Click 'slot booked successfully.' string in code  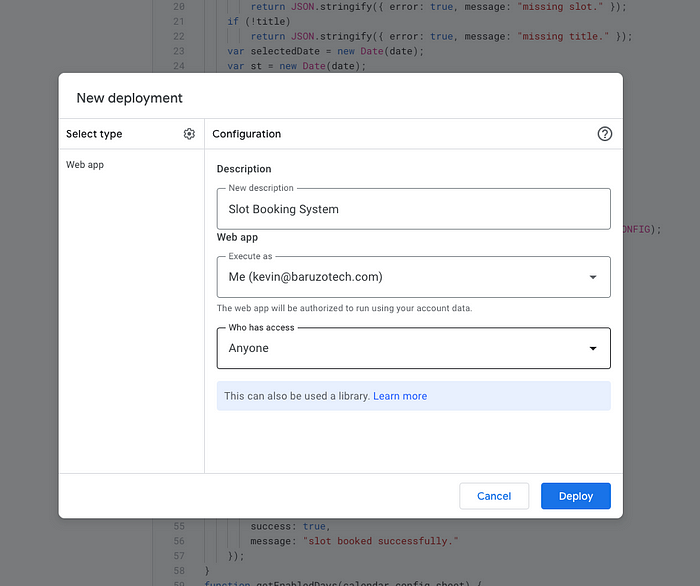380,541
